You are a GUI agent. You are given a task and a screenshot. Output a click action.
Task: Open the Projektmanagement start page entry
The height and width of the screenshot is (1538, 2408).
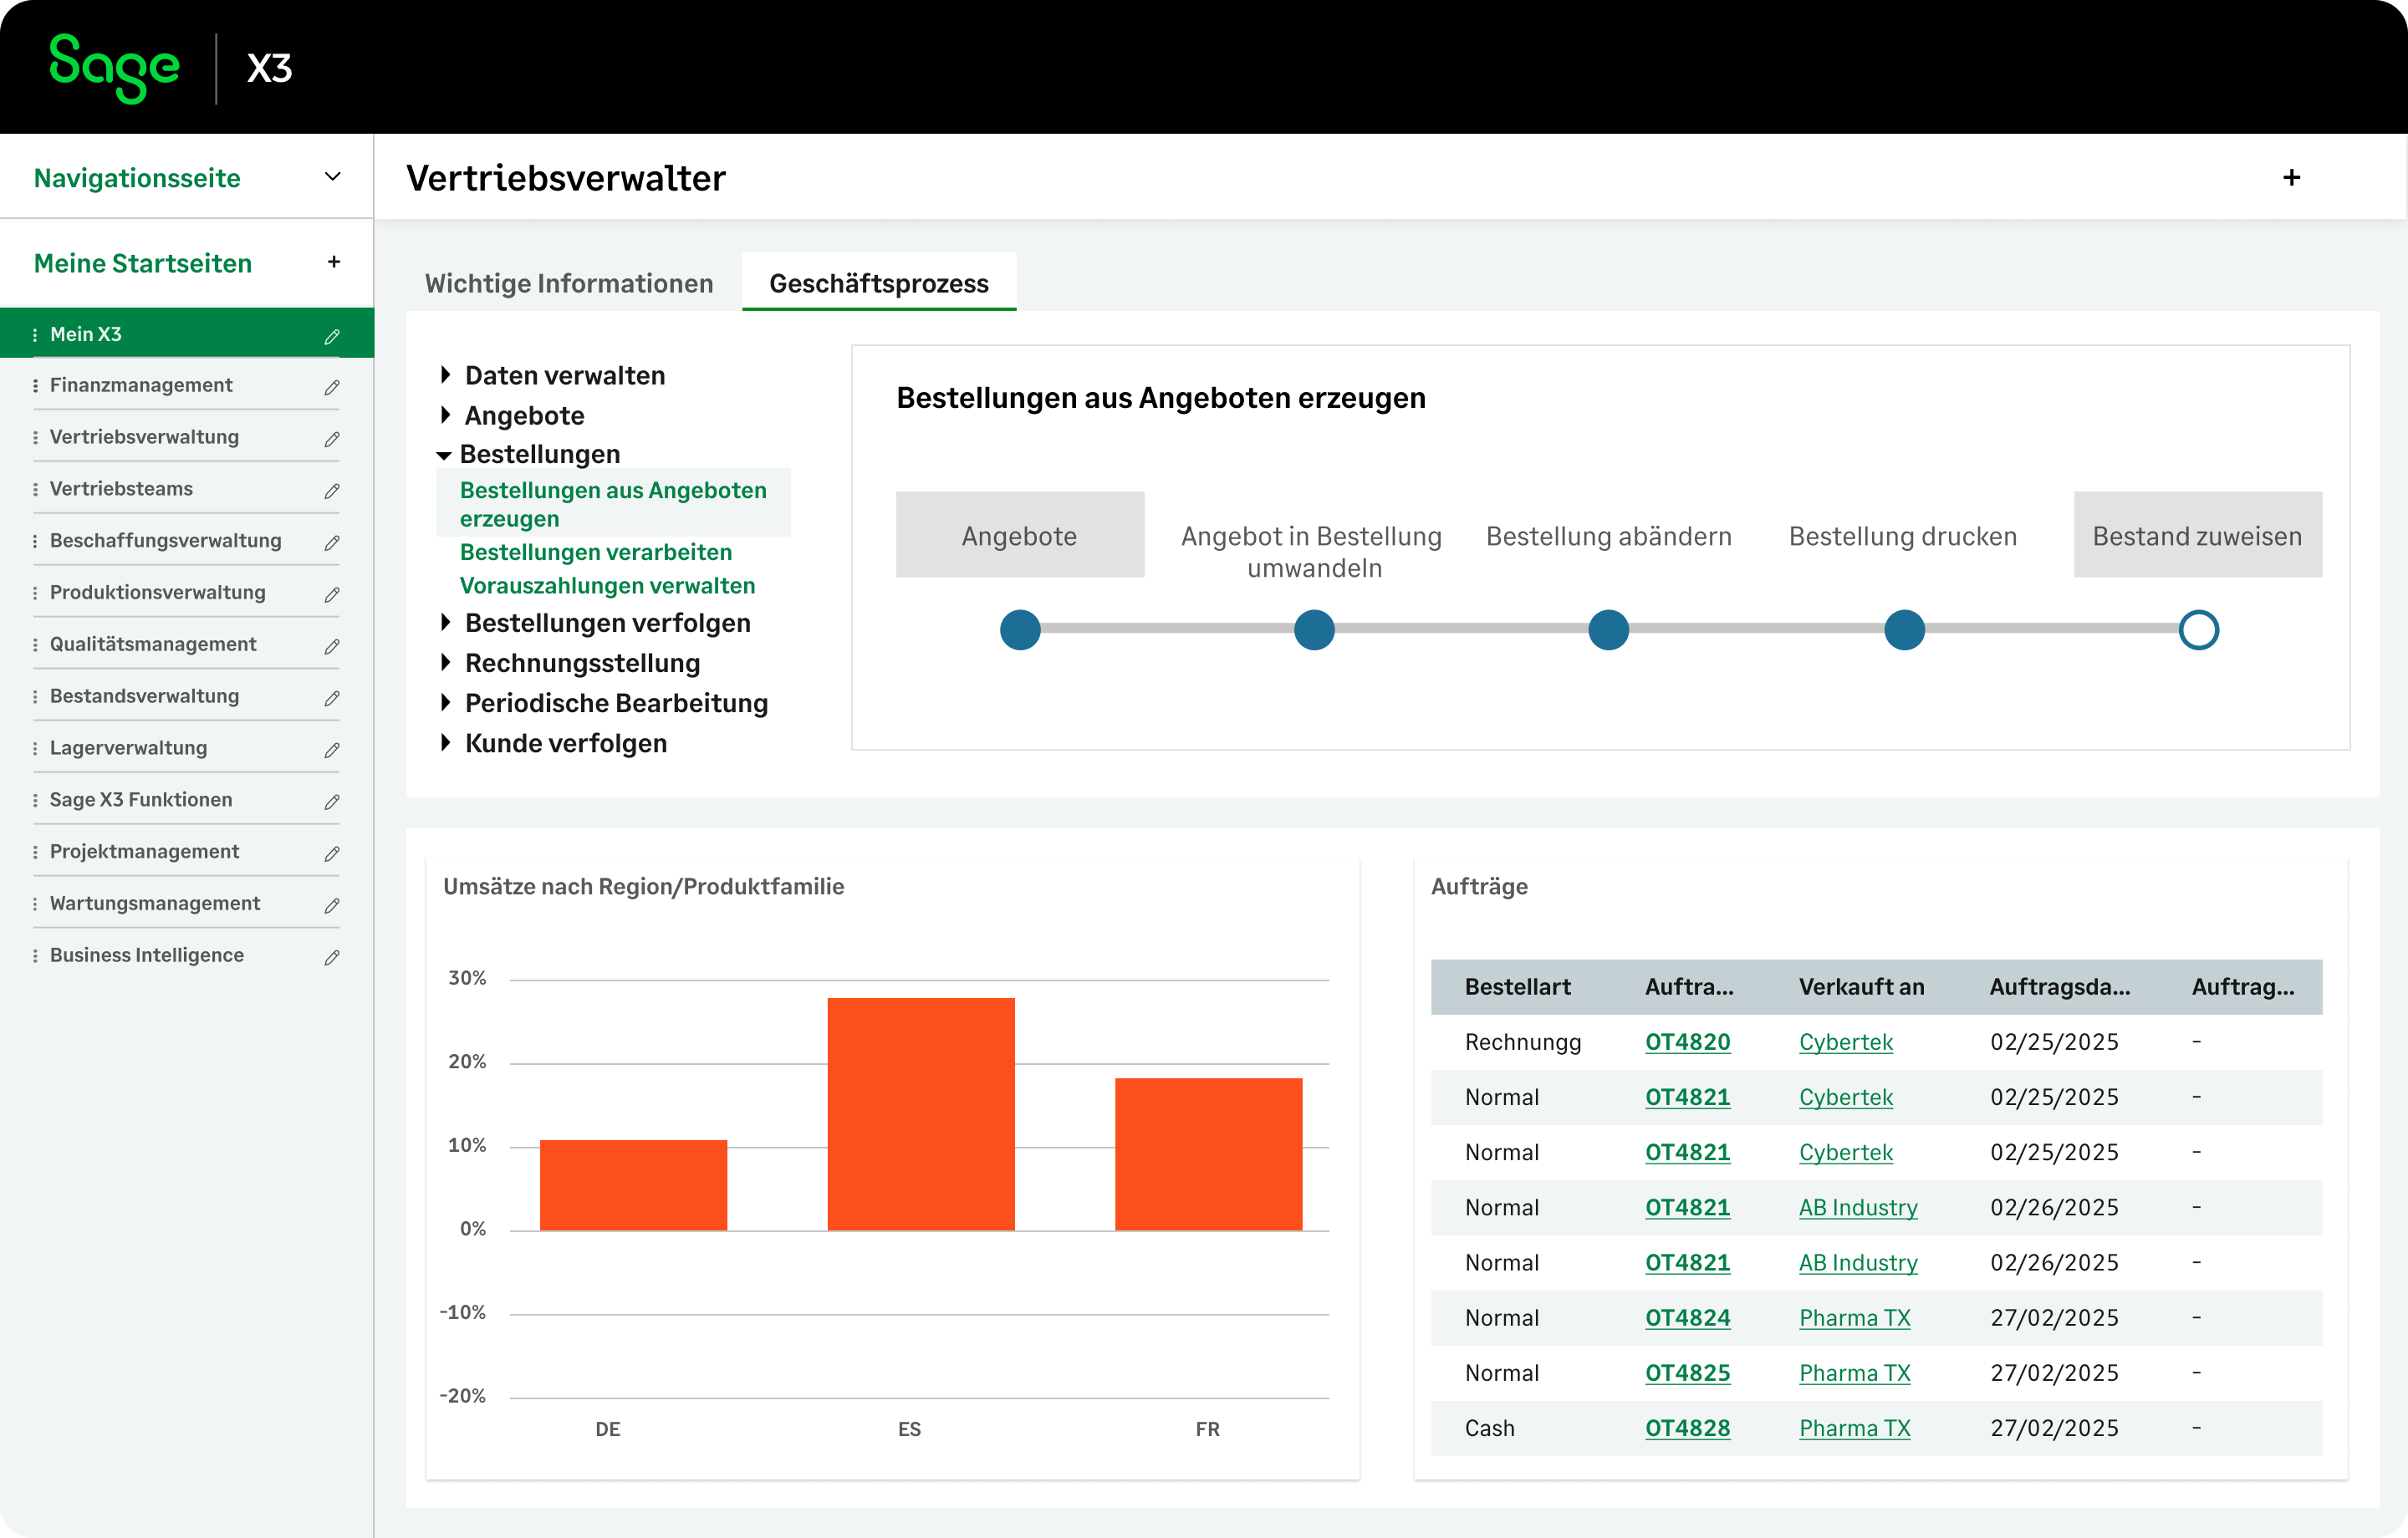pos(145,851)
